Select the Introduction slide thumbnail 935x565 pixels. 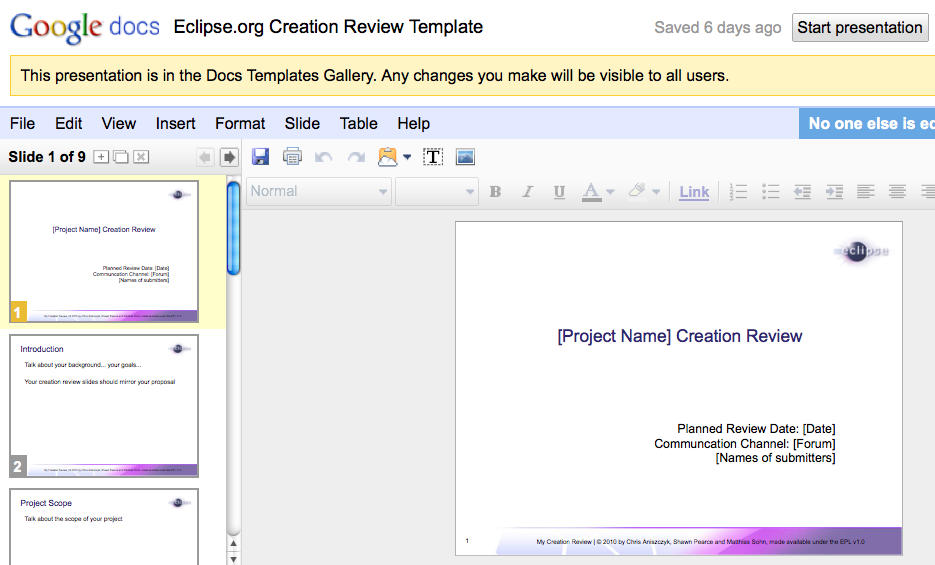point(104,406)
